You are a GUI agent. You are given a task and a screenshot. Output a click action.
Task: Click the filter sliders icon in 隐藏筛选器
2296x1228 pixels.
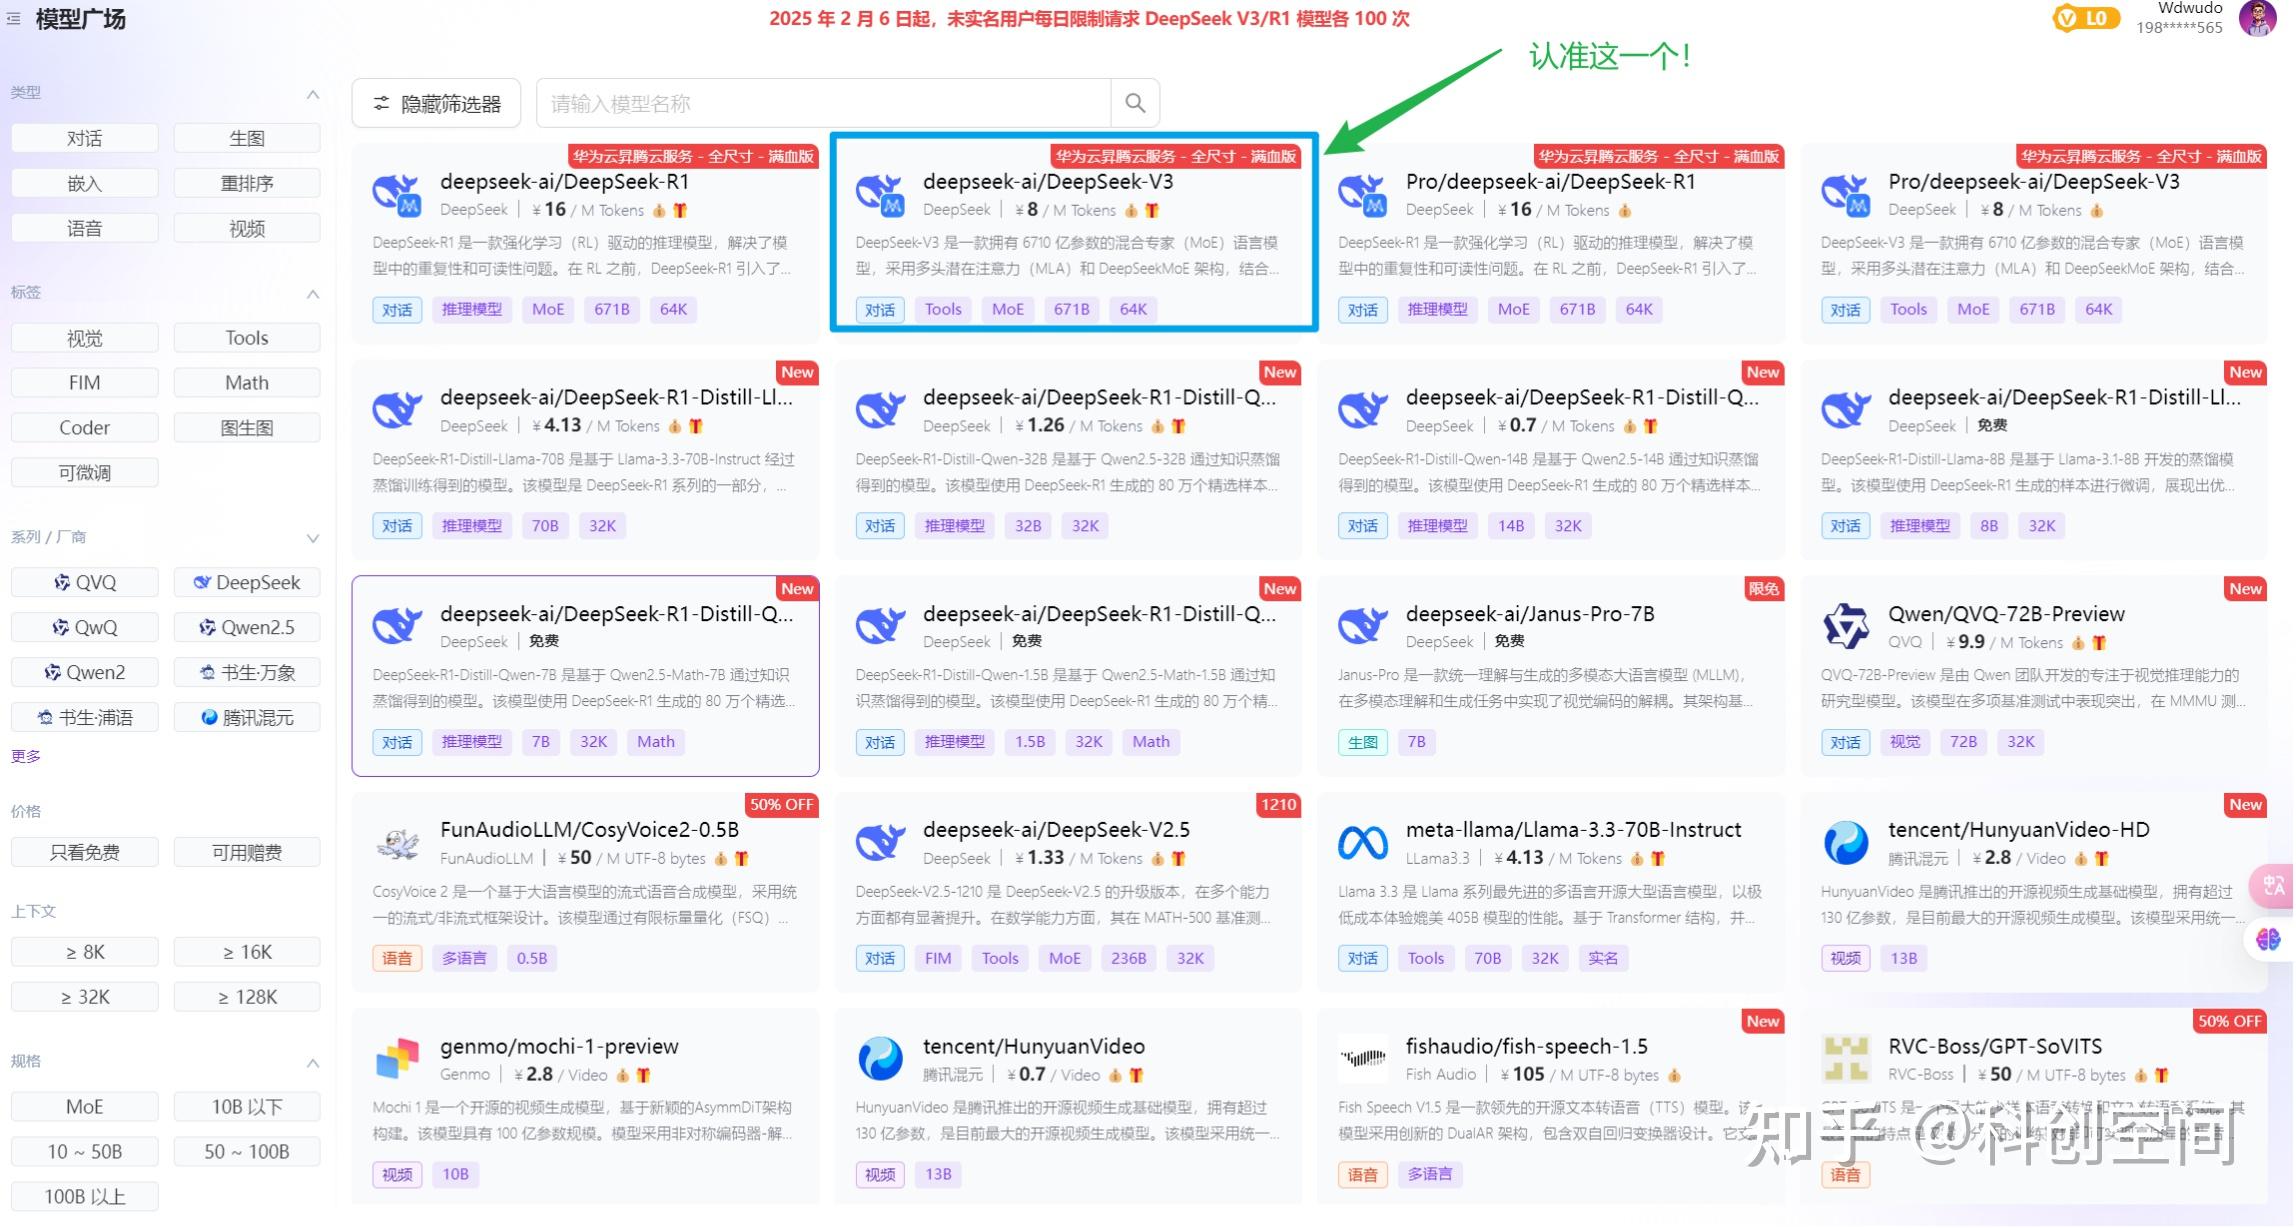pyautogui.click(x=381, y=103)
